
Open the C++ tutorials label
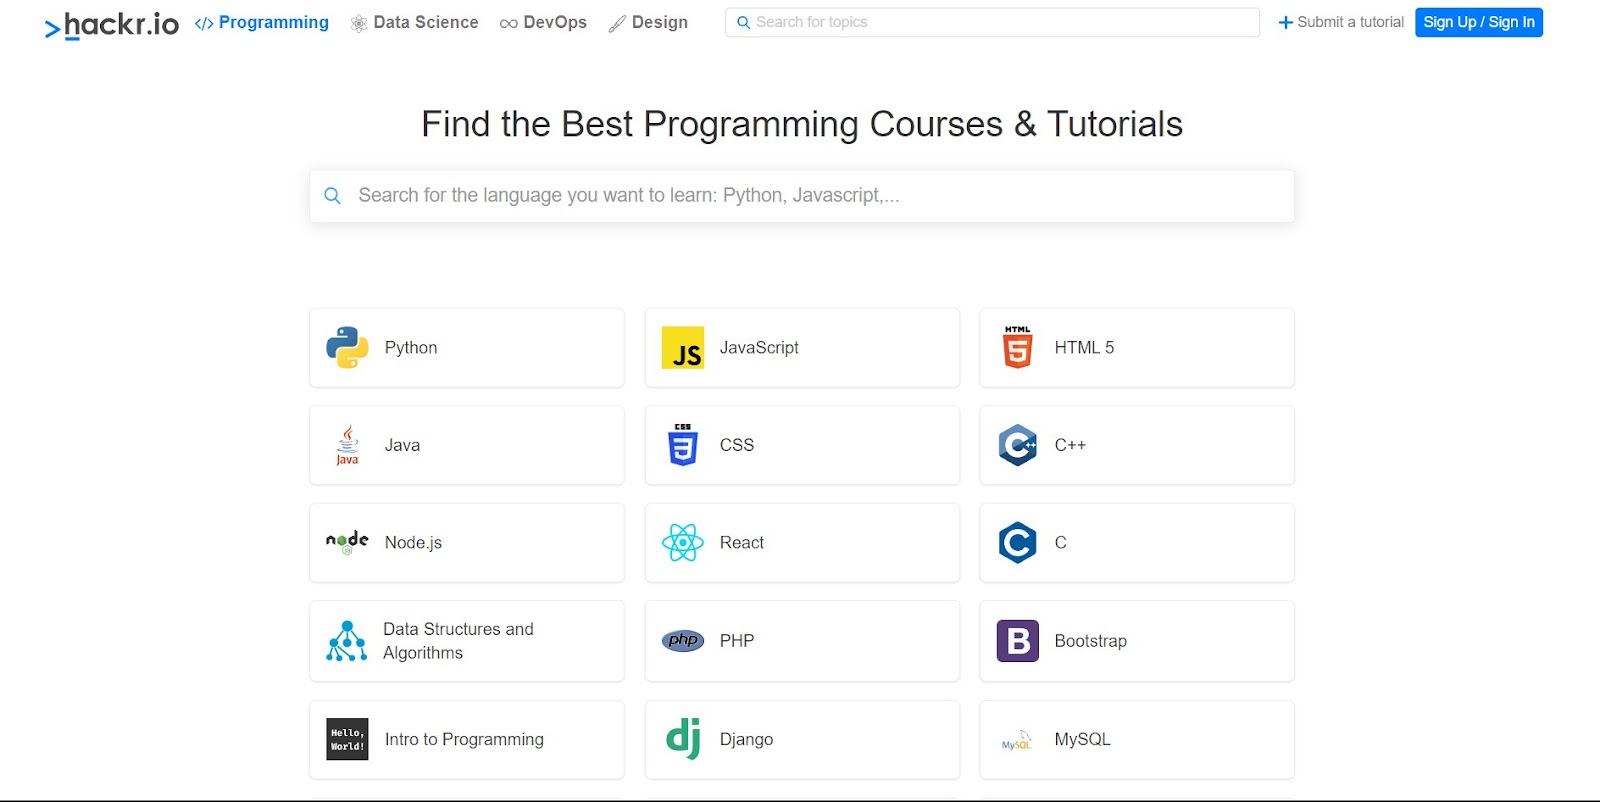point(1070,445)
